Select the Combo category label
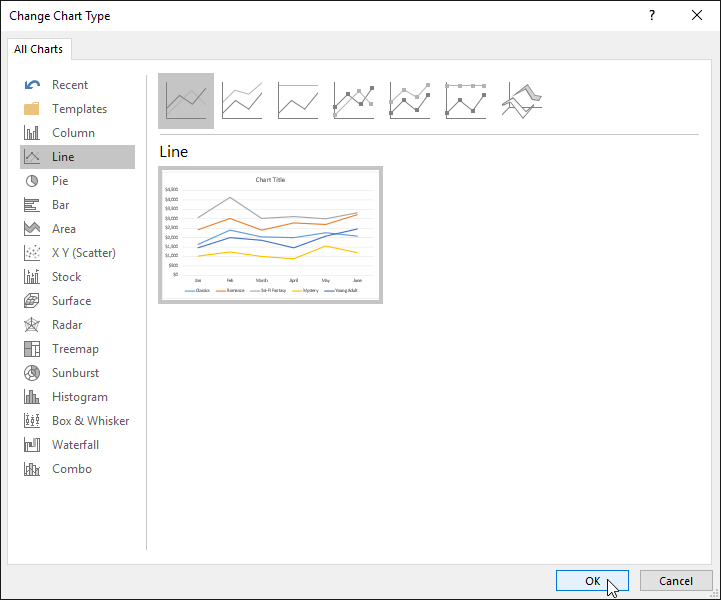Image resolution: width=721 pixels, height=600 pixels. [72, 469]
